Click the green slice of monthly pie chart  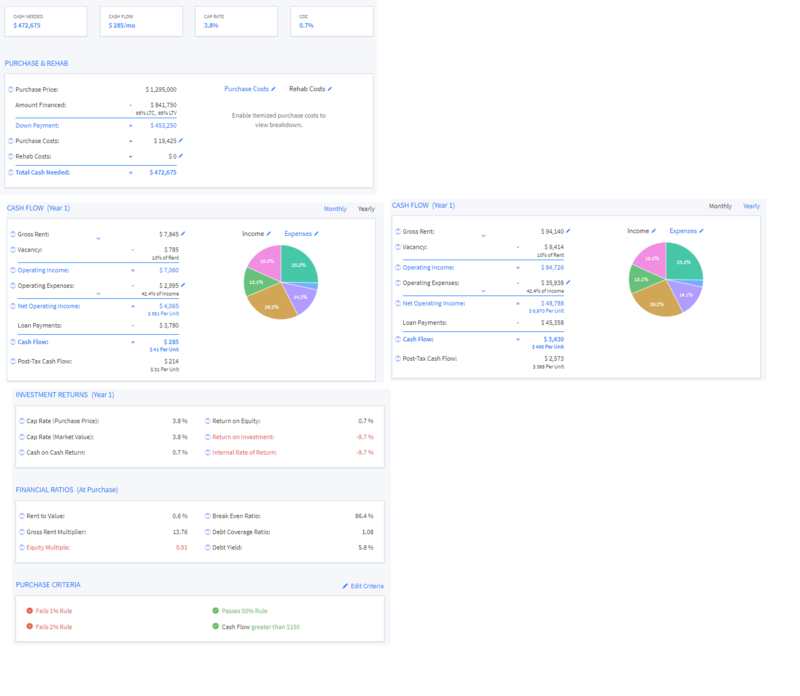pyautogui.click(x=297, y=265)
